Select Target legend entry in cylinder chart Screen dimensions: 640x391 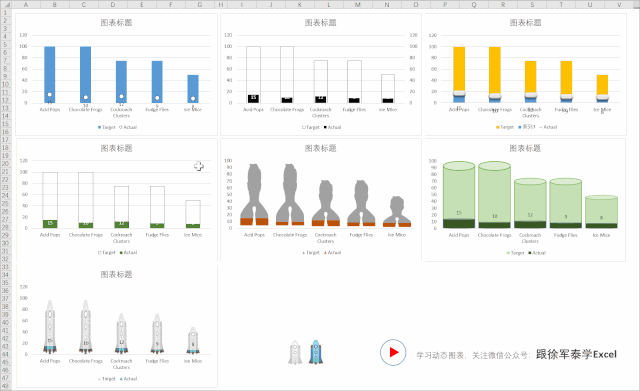point(515,253)
